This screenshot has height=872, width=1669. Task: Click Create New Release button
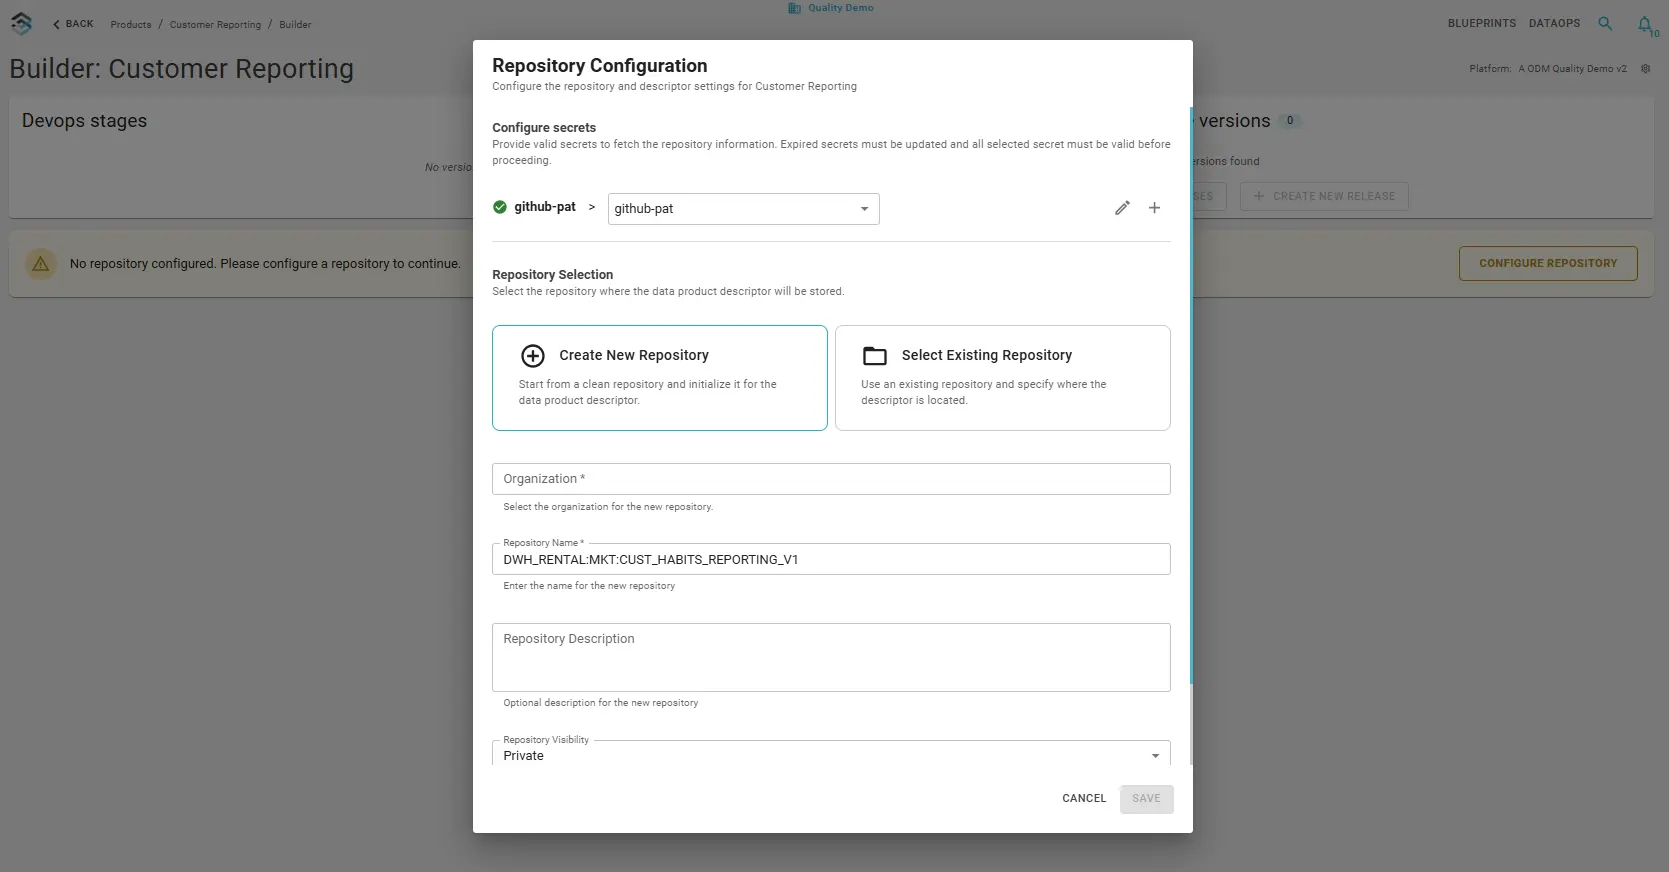(1324, 196)
